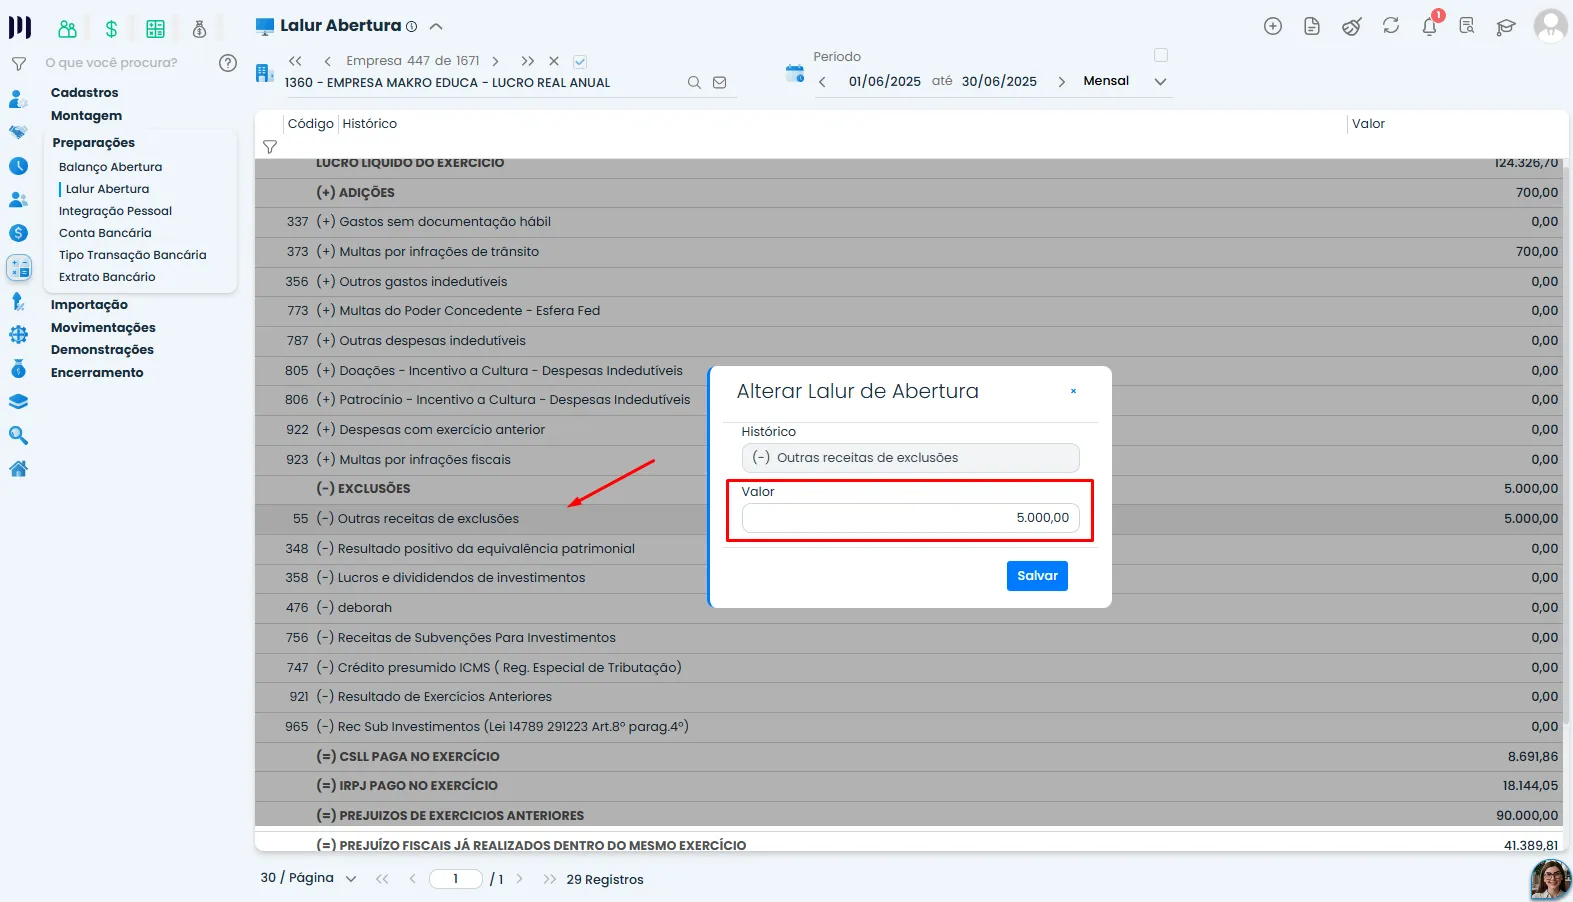Screen dimensions: 1573x902
Task: Click the home icon in left sidebar
Action: click(18, 468)
